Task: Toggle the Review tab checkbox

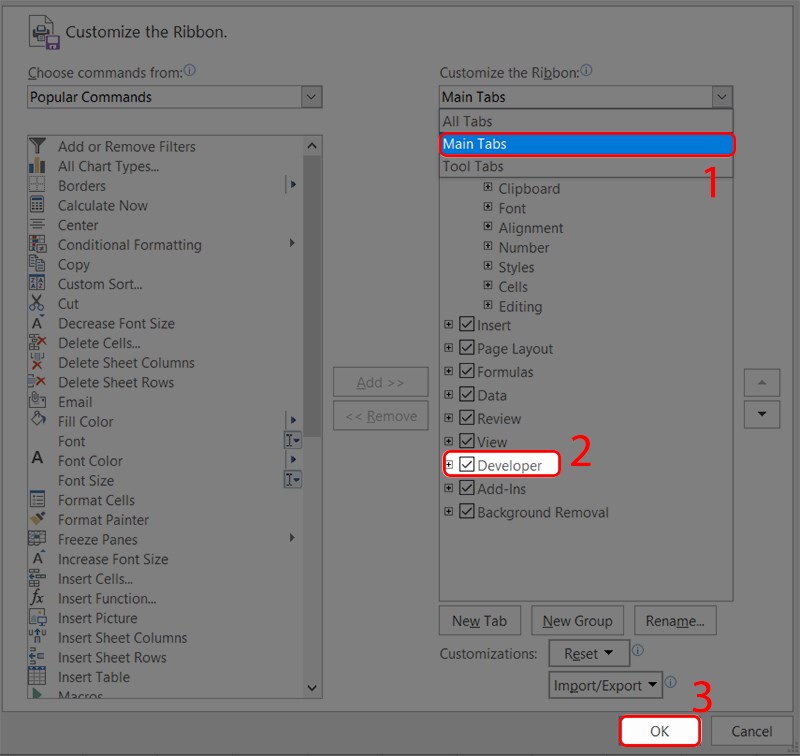Action: click(x=466, y=418)
